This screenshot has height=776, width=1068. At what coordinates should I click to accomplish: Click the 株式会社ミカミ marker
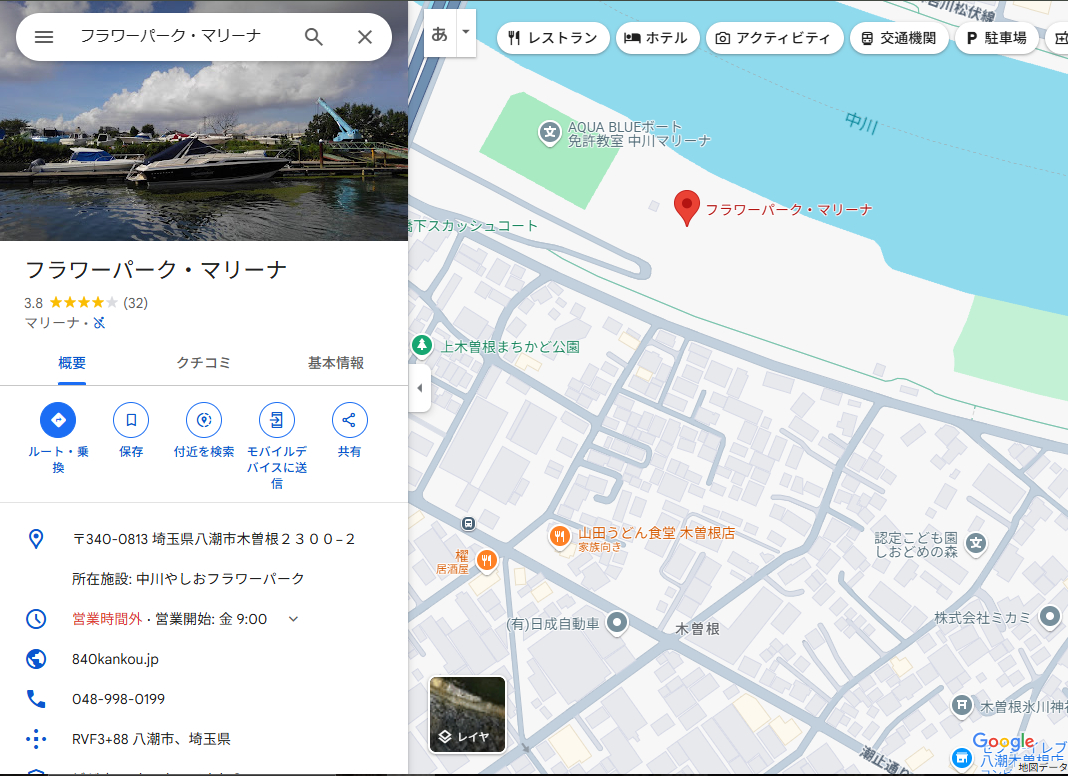1049,617
